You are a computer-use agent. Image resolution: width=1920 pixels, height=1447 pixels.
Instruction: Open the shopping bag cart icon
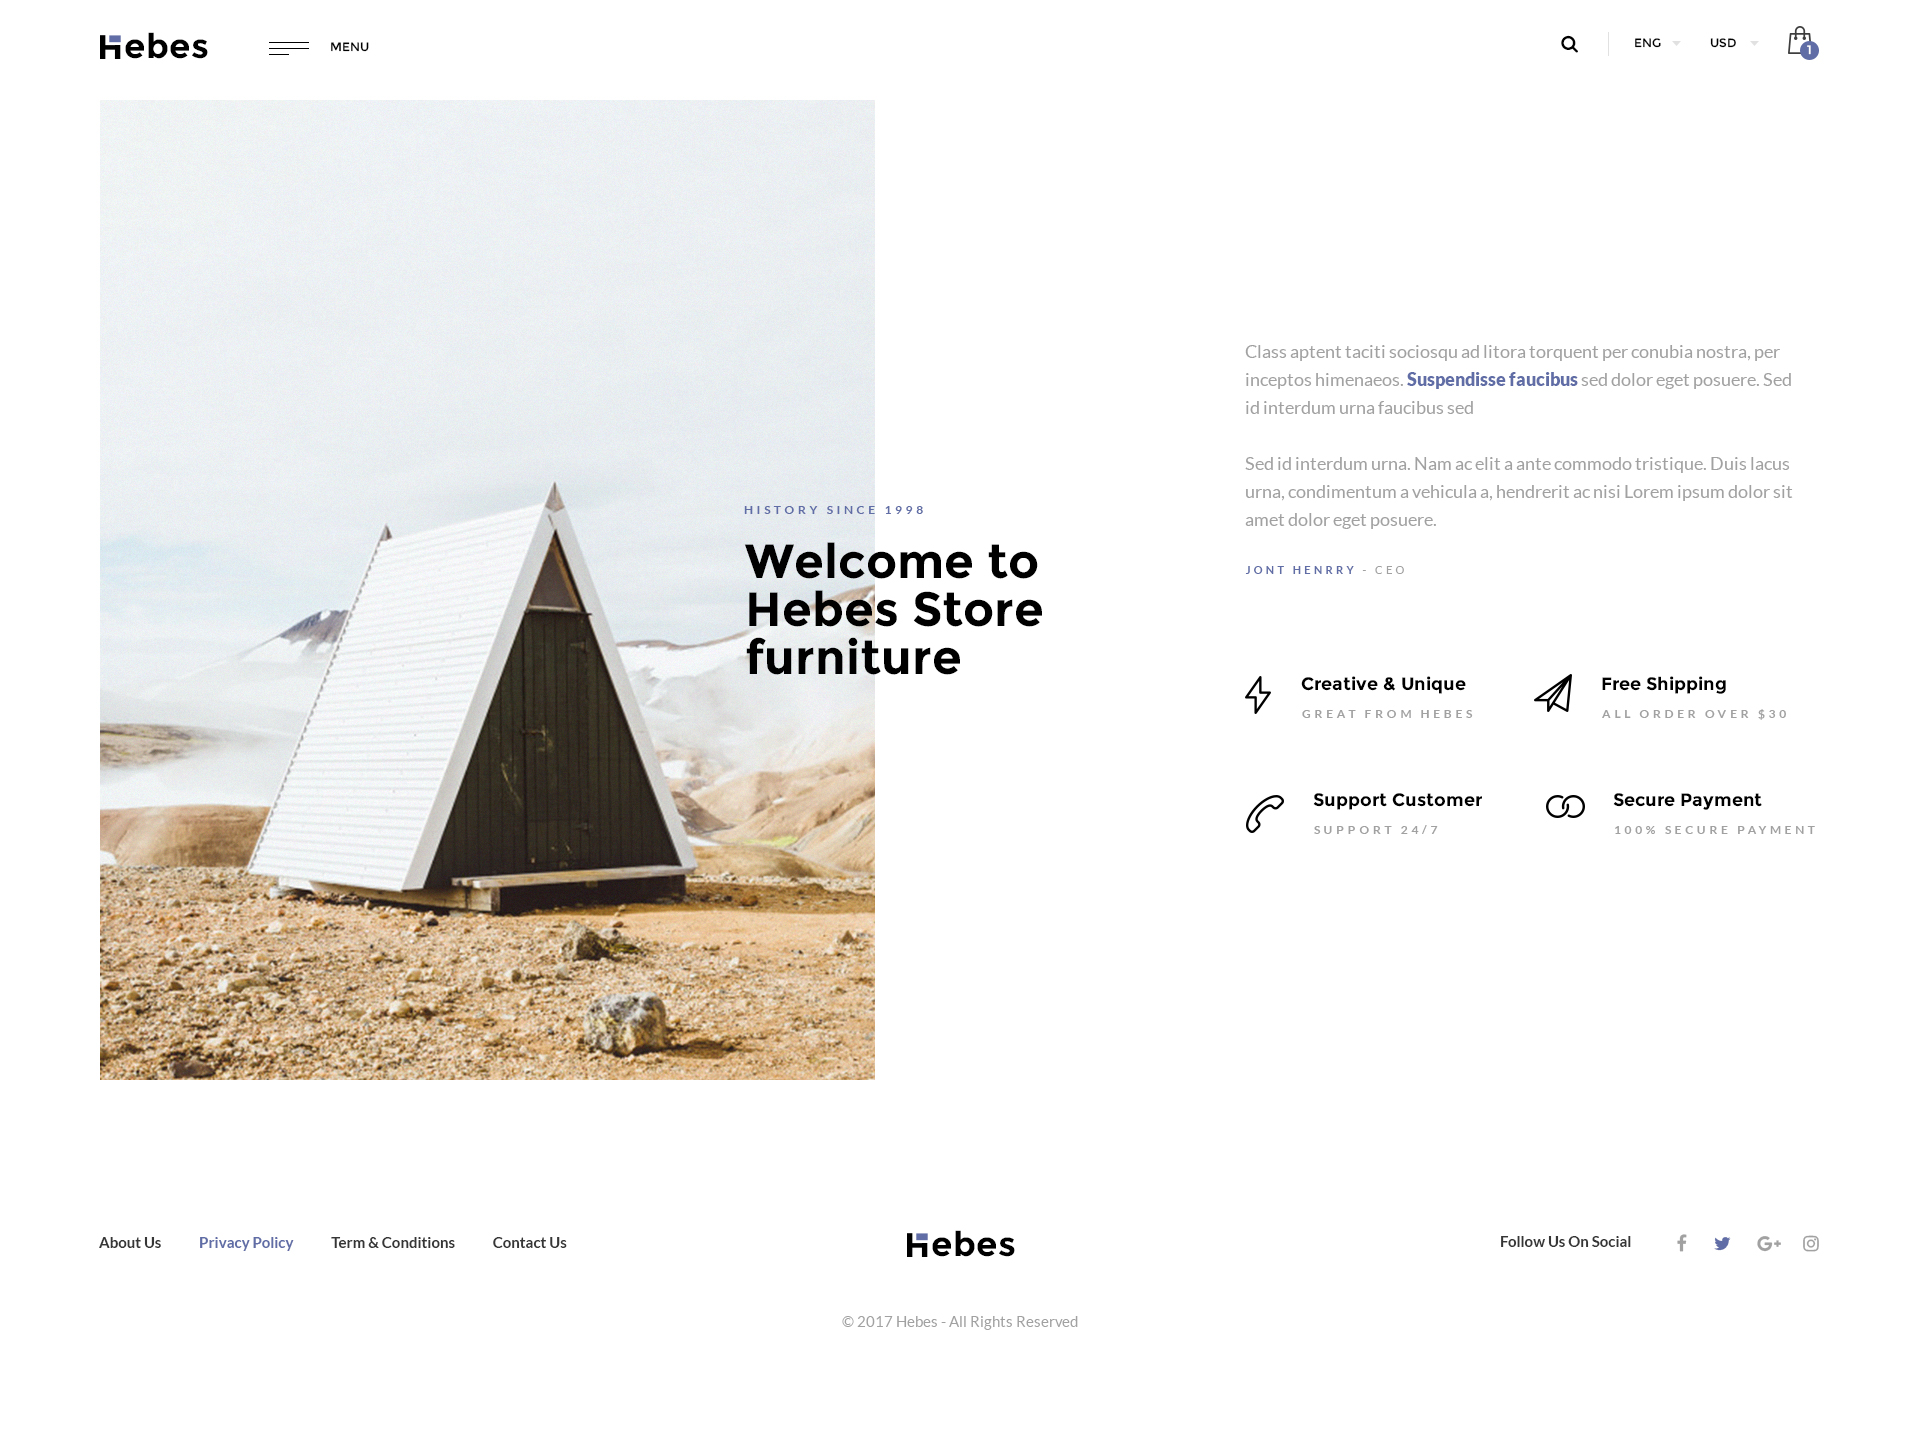1802,42
